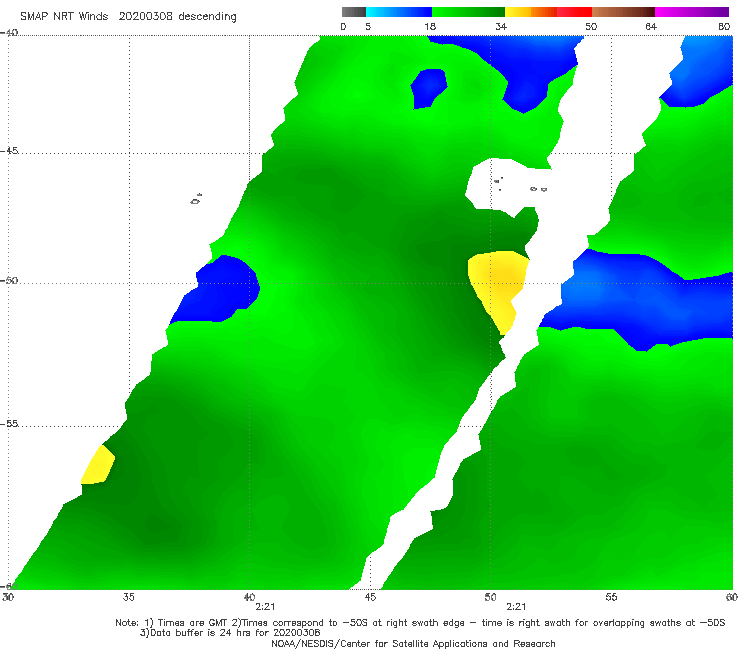This screenshot has height=650, width=740.
Task: Click the longitude axis label '45'
Action: [370, 597]
